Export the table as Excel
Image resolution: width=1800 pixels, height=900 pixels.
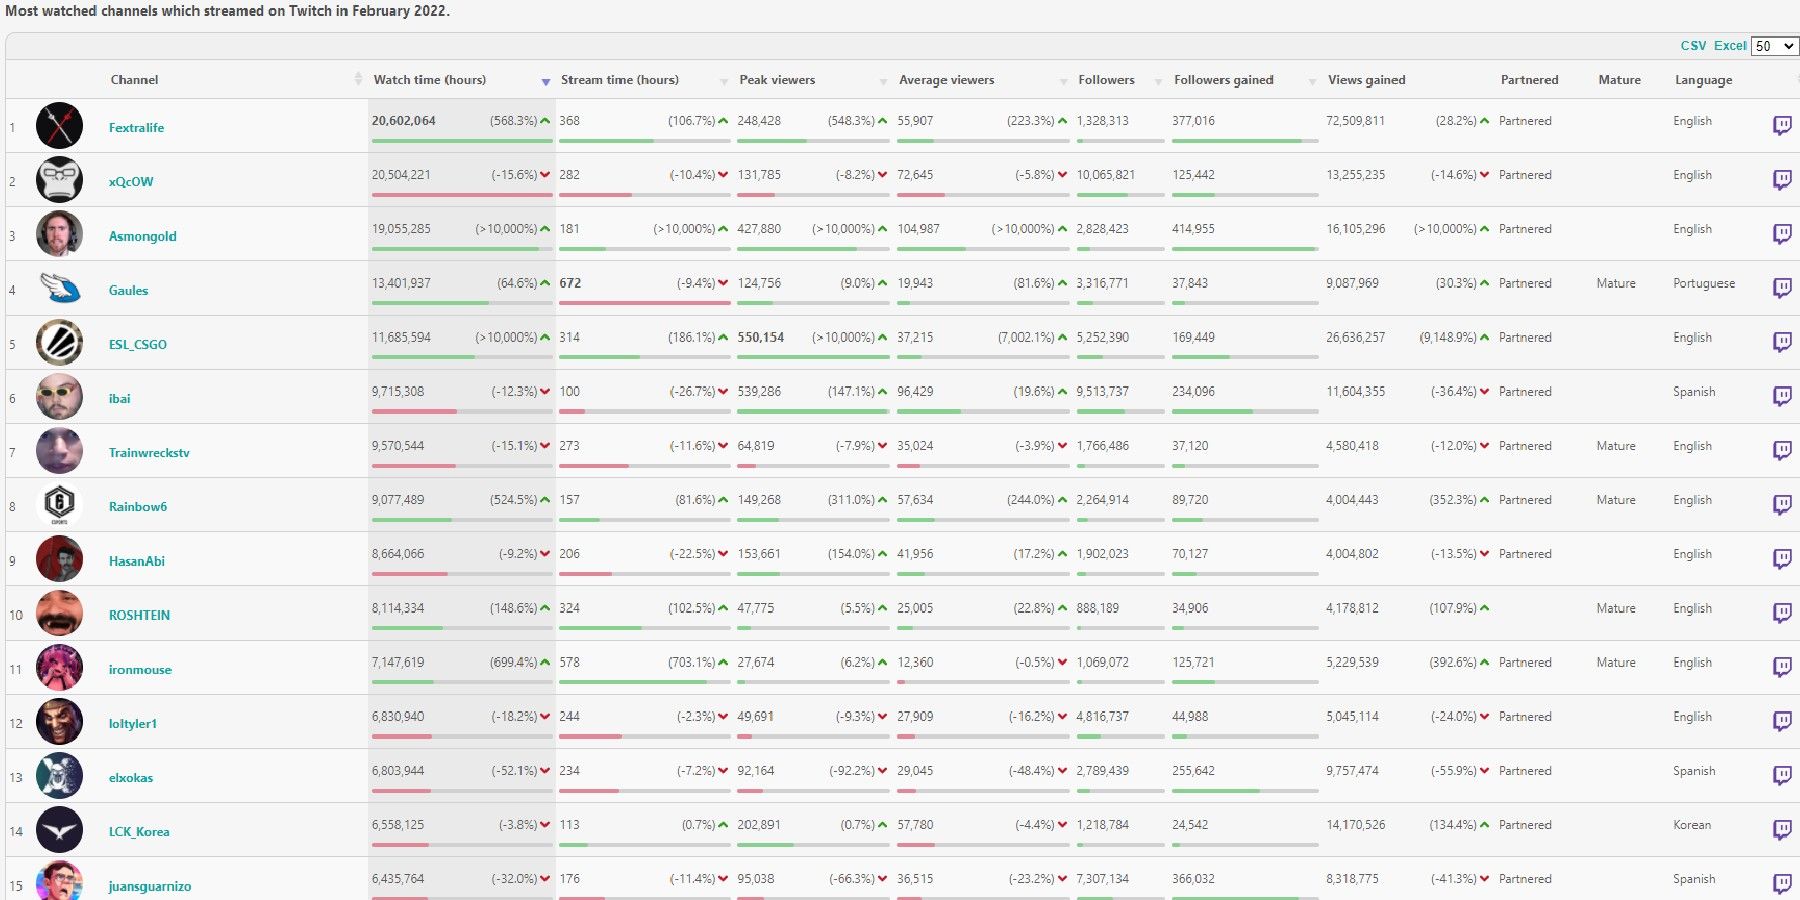[x=1730, y=46]
